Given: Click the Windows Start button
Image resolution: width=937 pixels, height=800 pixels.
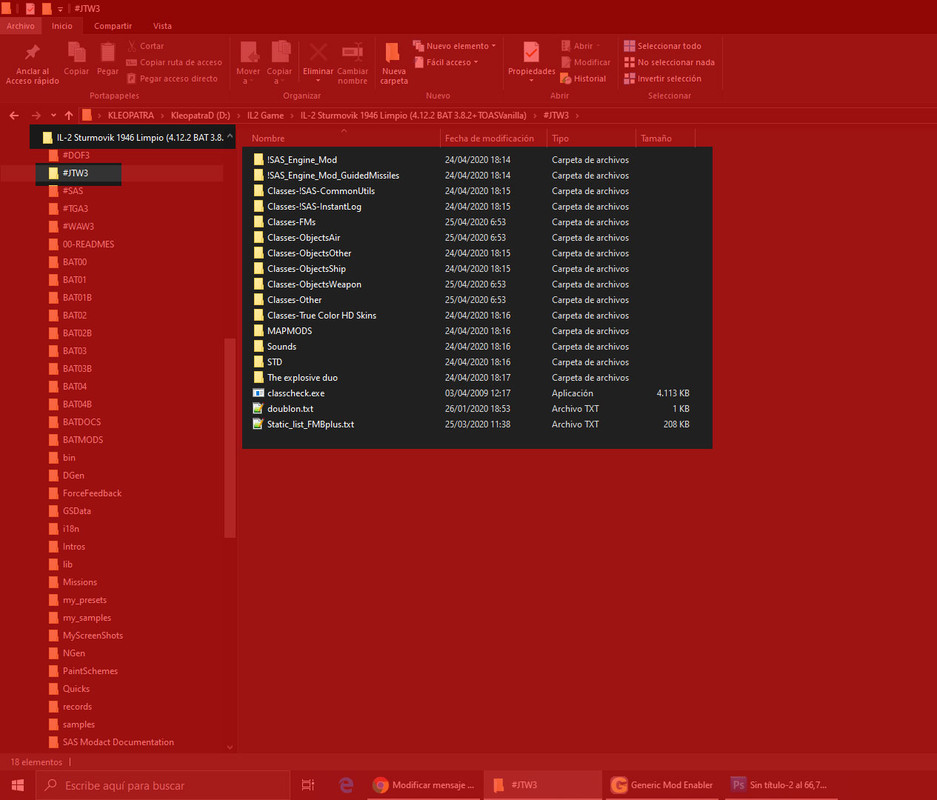Looking at the screenshot, I should 17,784.
